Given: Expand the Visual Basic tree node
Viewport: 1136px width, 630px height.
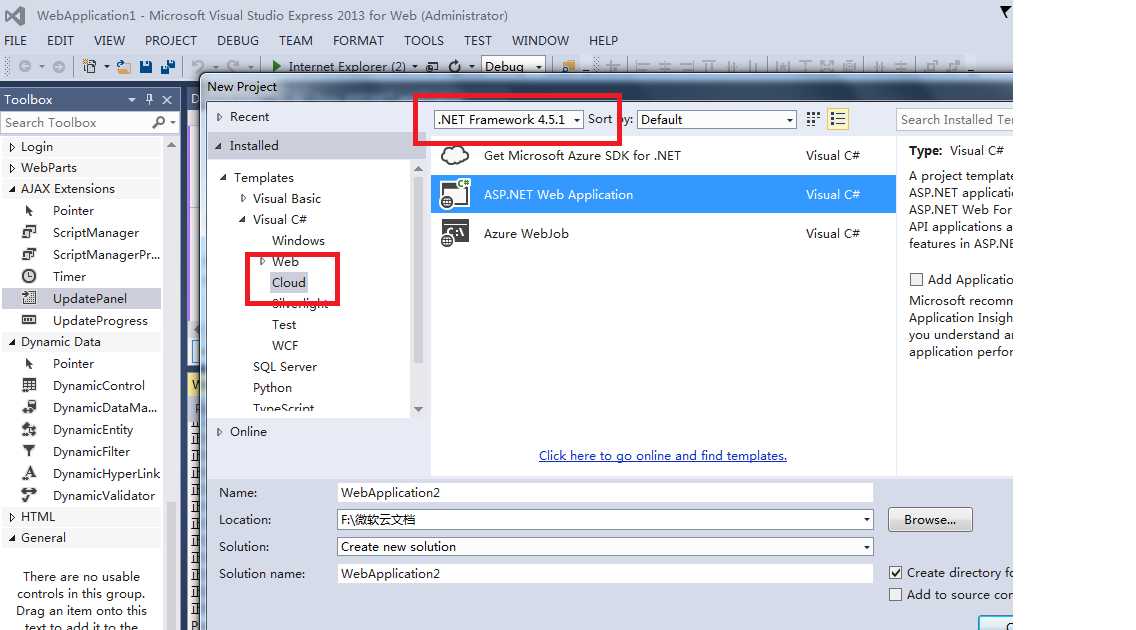Looking at the screenshot, I should (243, 198).
